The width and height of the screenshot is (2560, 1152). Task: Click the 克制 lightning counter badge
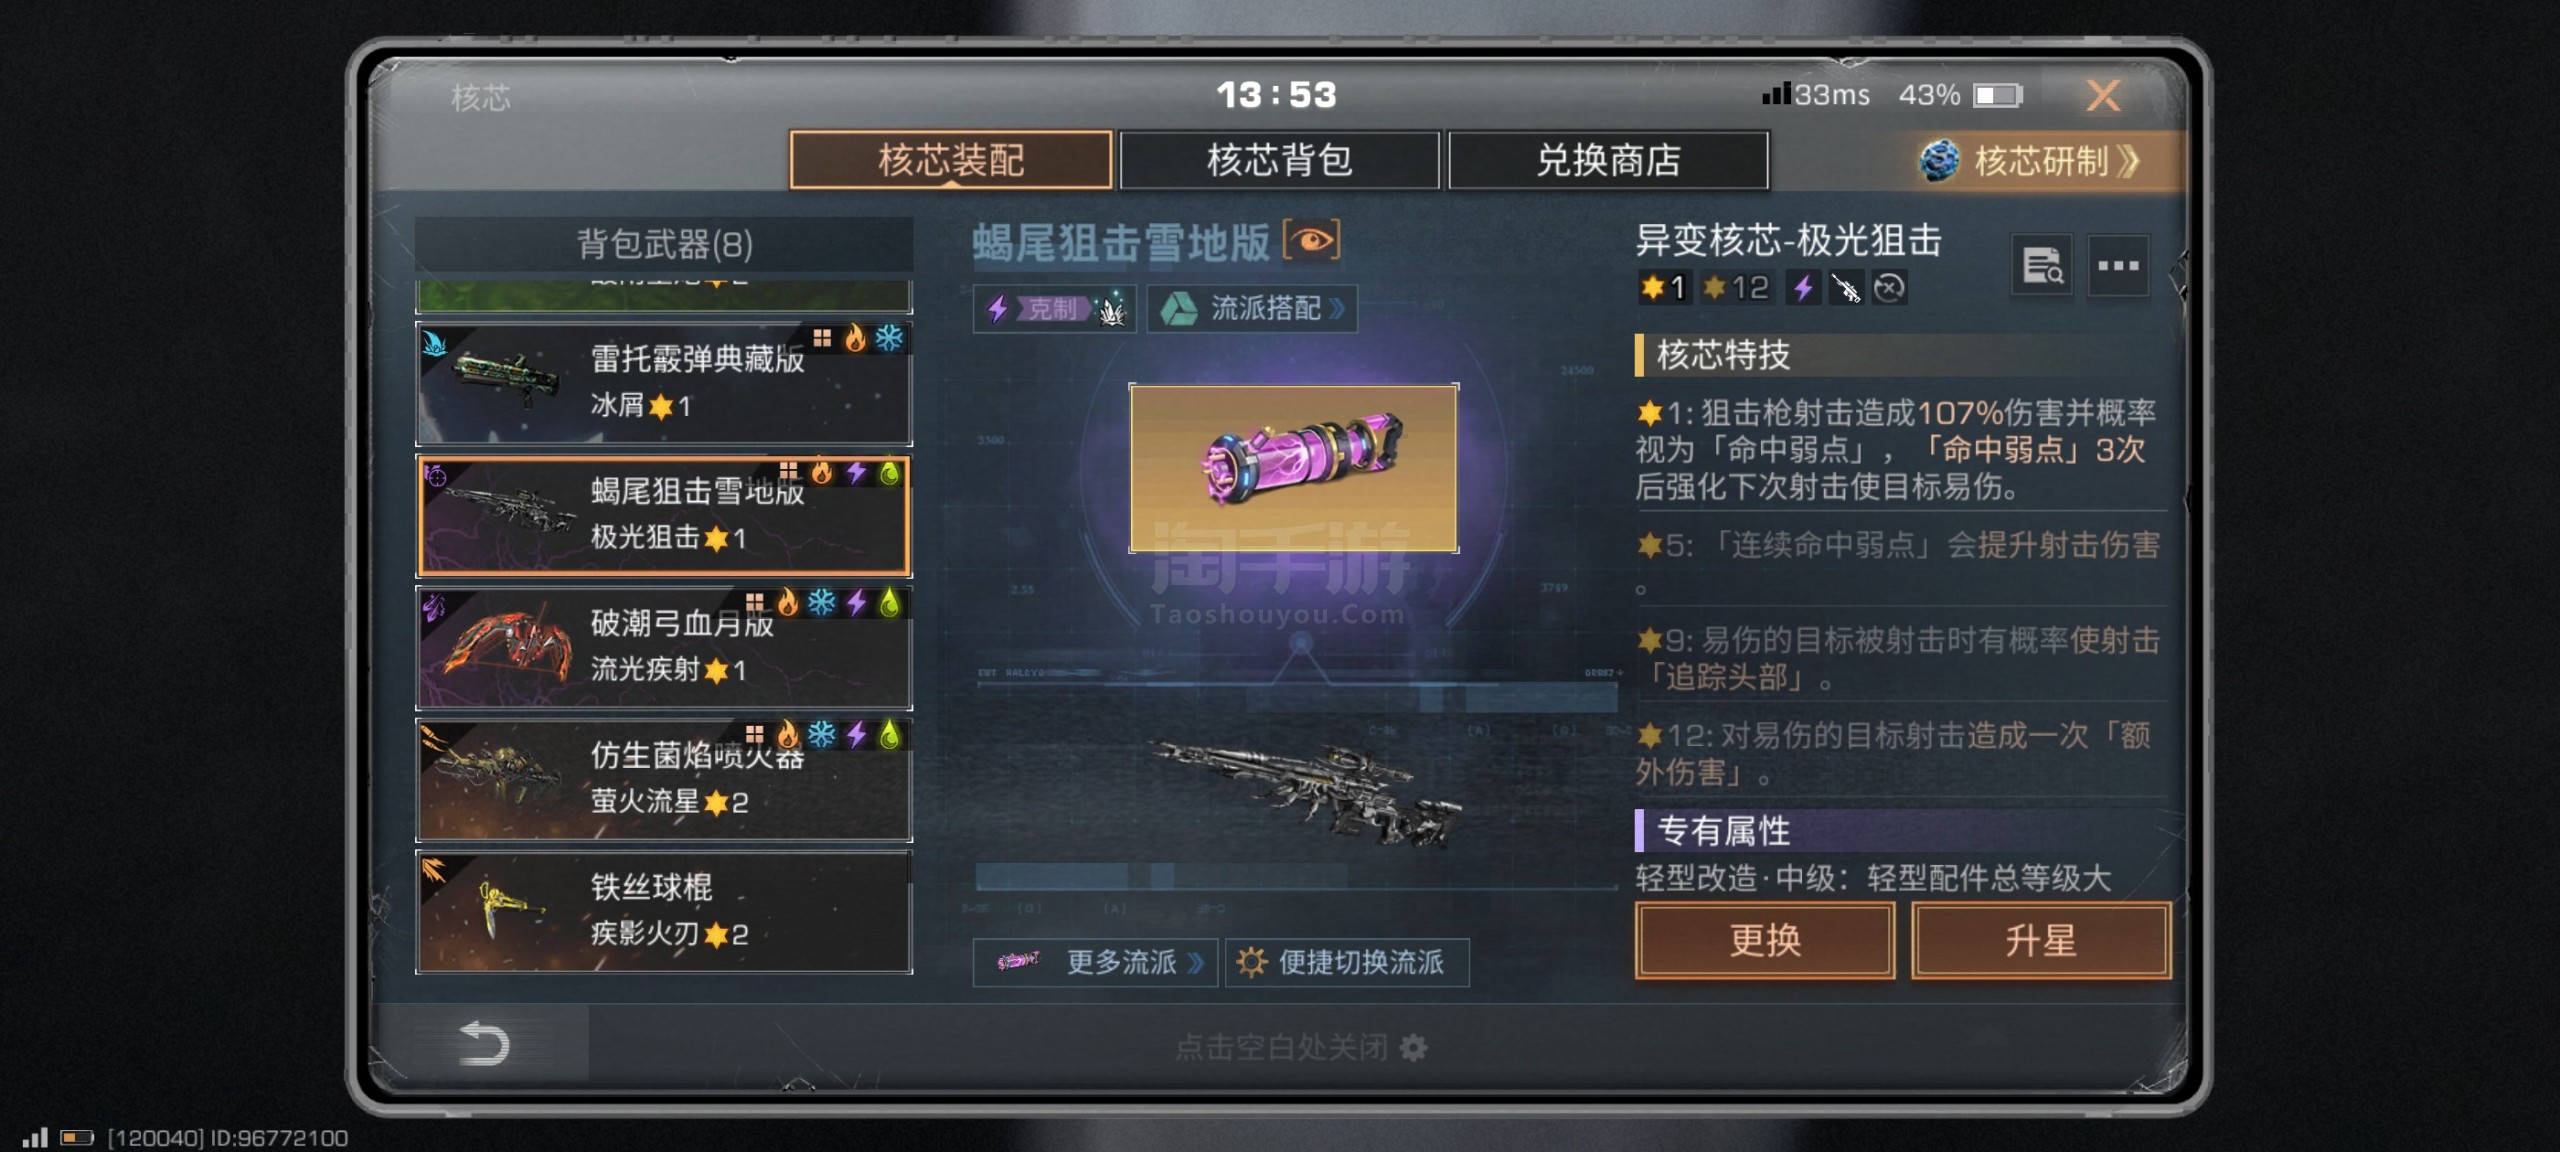pyautogui.click(x=1054, y=309)
